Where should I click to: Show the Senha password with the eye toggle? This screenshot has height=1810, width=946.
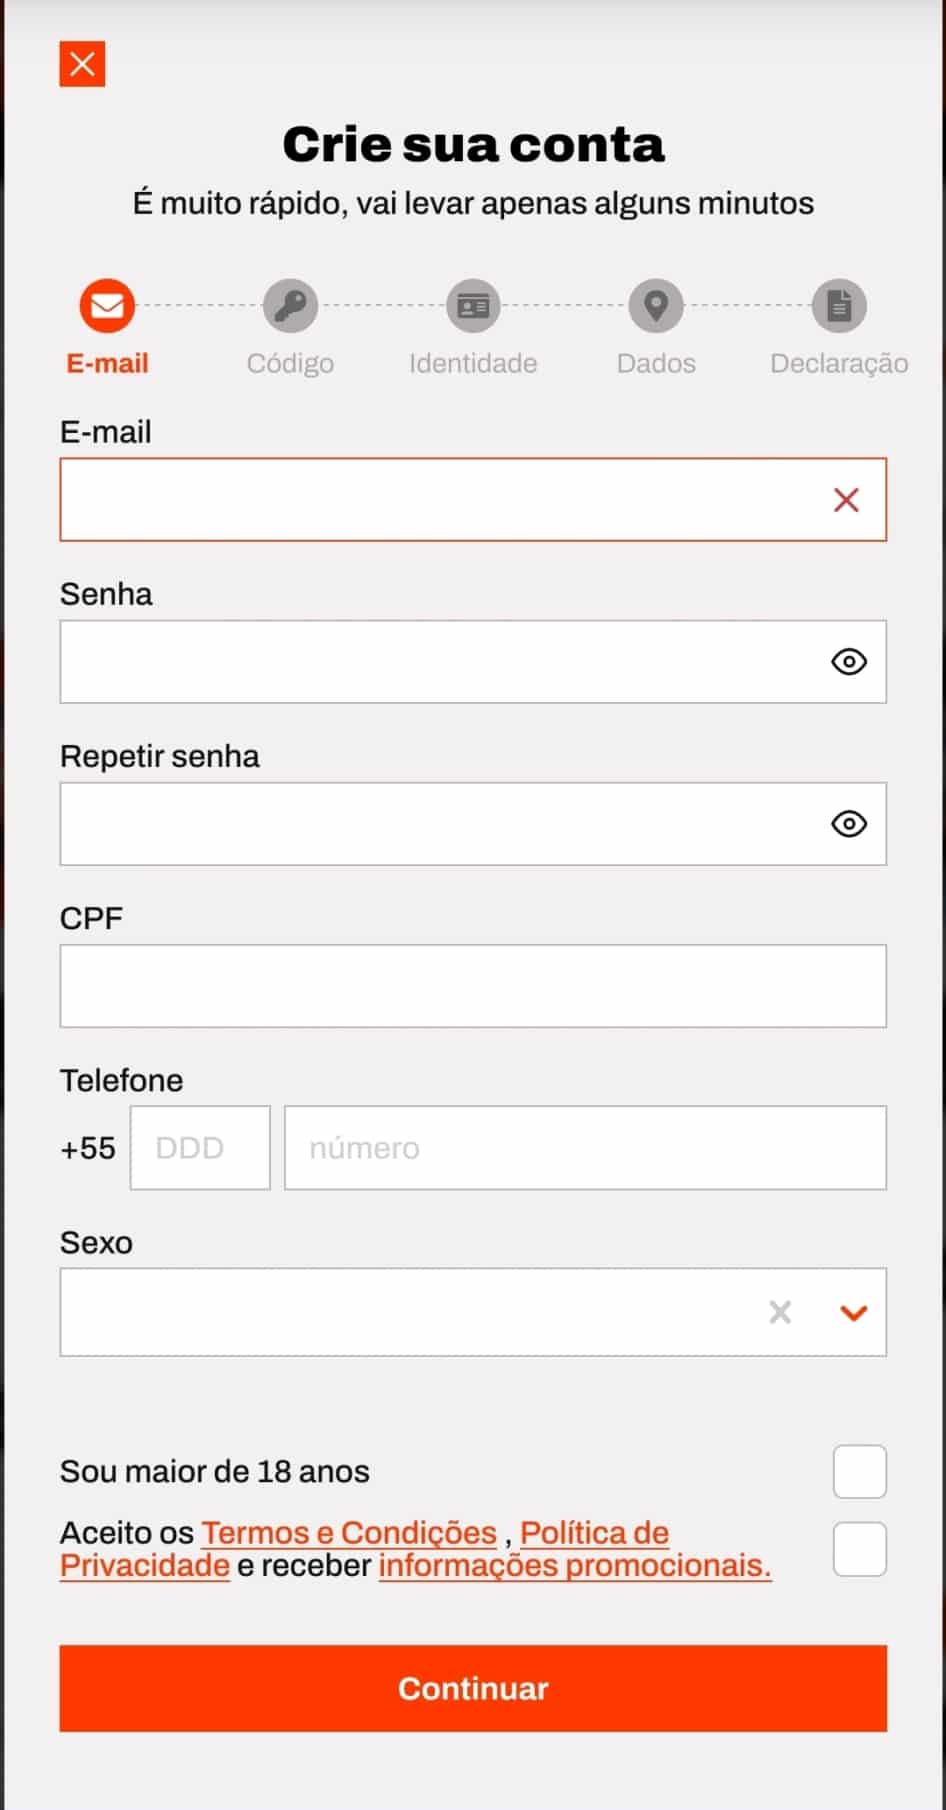pos(849,662)
